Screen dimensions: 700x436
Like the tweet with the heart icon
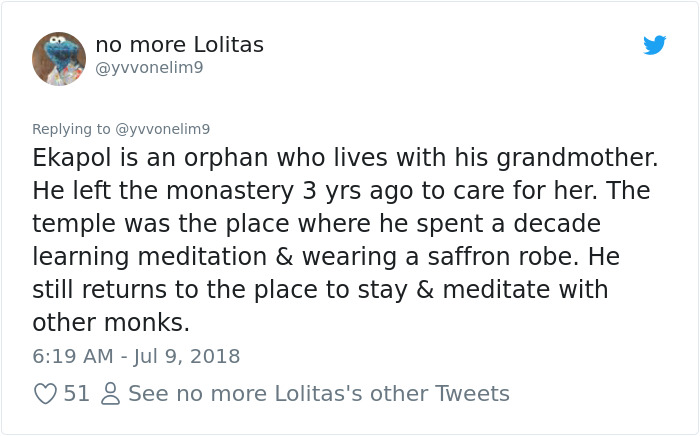point(45,394)
